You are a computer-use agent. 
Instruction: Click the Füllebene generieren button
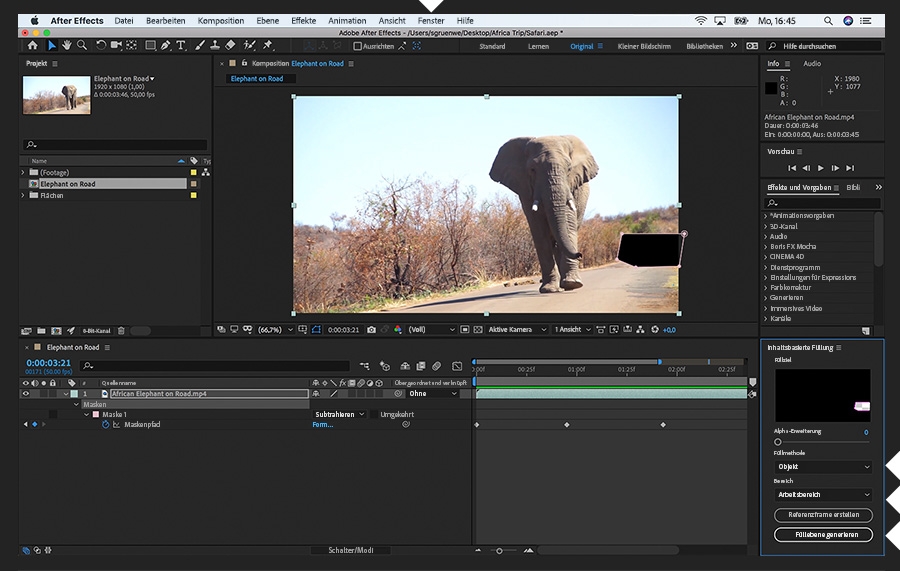click(x=823, y=535)
